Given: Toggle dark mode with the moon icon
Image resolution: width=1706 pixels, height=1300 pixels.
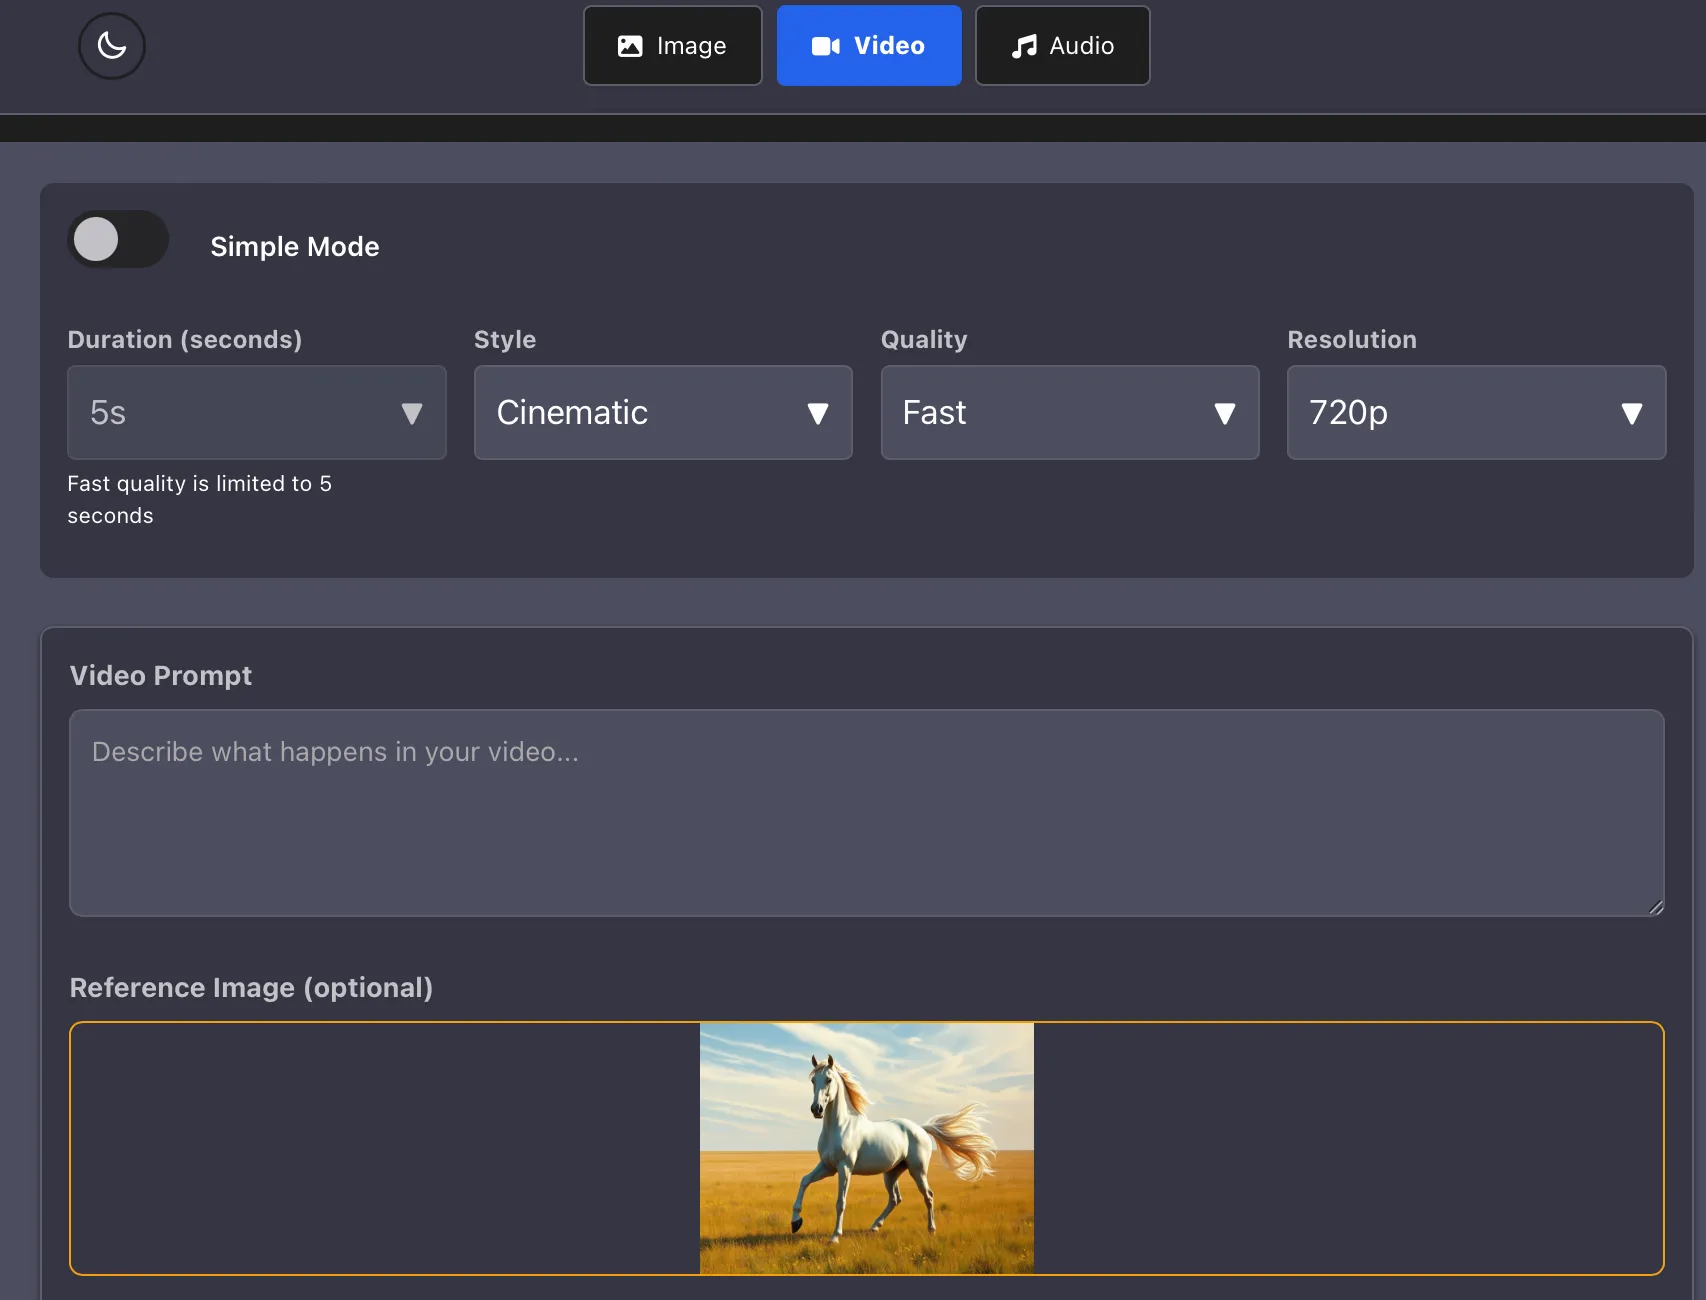Looking at the screenshot, I should (112, 45).
